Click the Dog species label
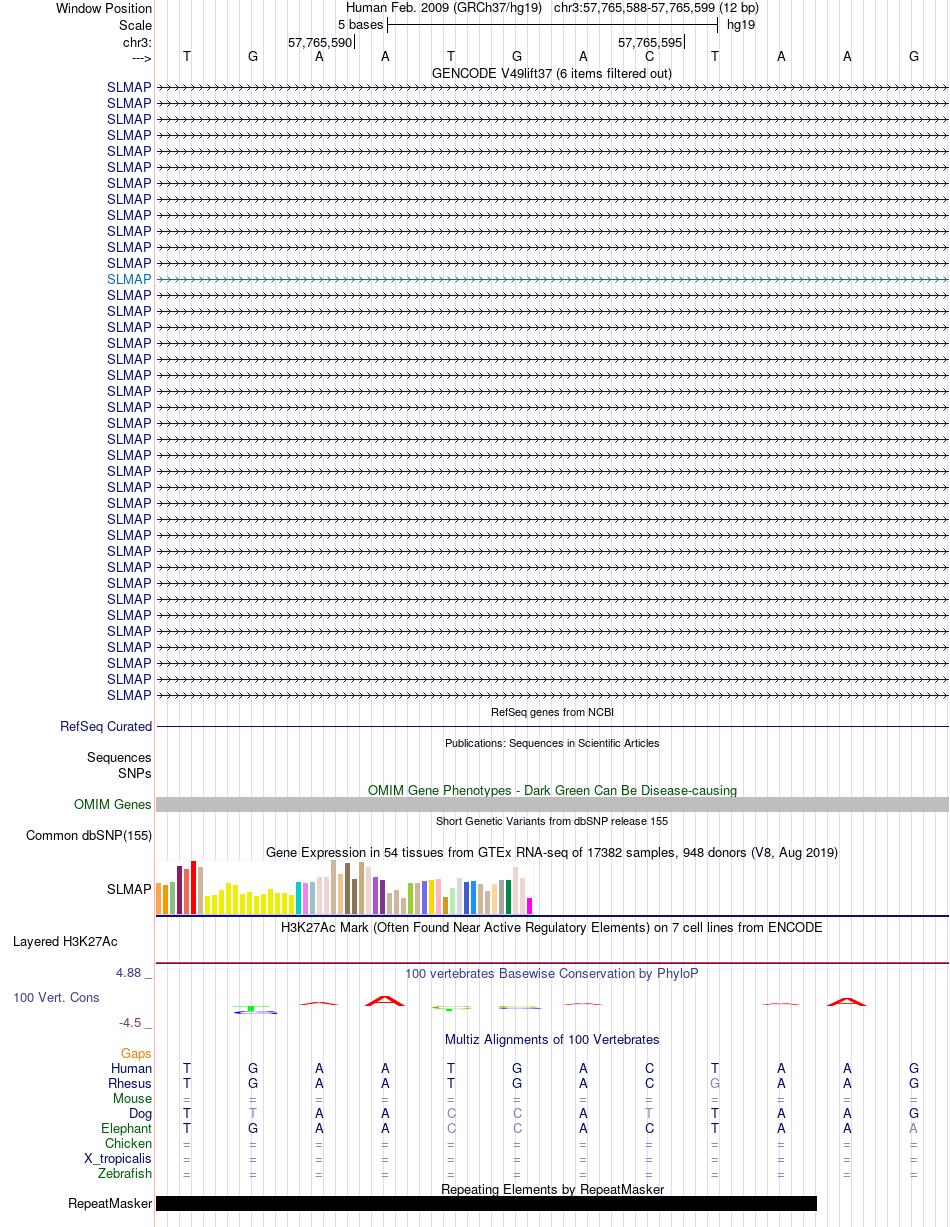Viewport: 950px width, 1227px height. (x=140, y=1113)
